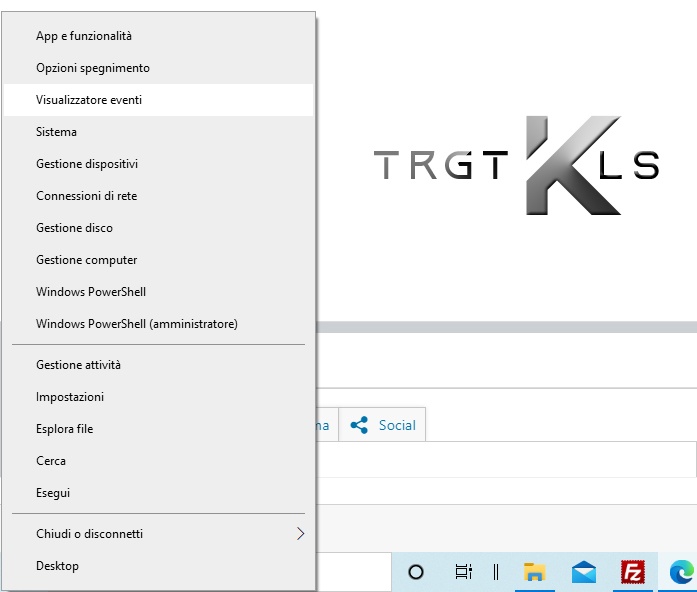The height and width of the screenshot is (592, 697).
Task: Launch Windows PowerShell (amministratore)
Action: (x=137, y=324)
